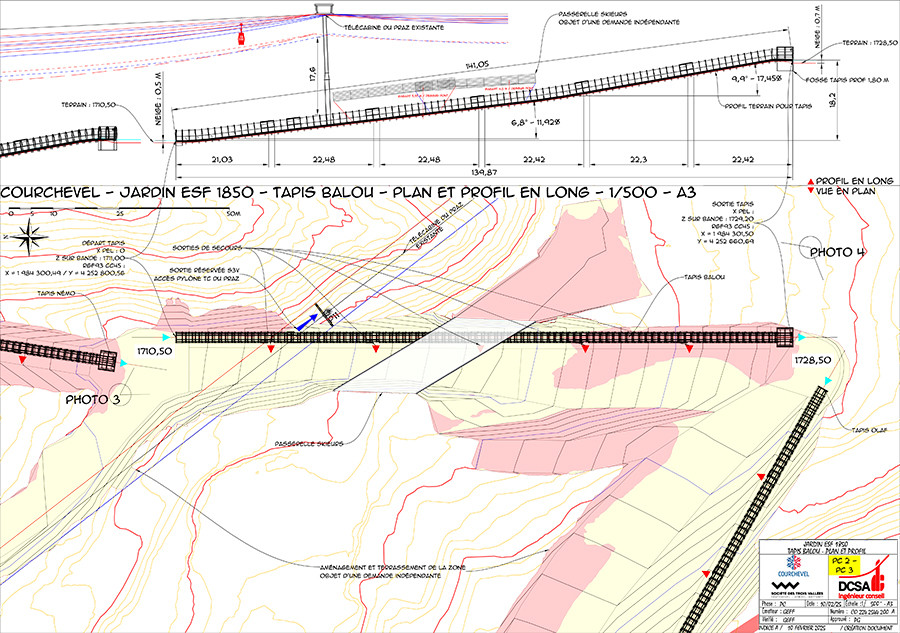
Task: Click the 0 to 50M scale bar
Action: coord(119,209)
